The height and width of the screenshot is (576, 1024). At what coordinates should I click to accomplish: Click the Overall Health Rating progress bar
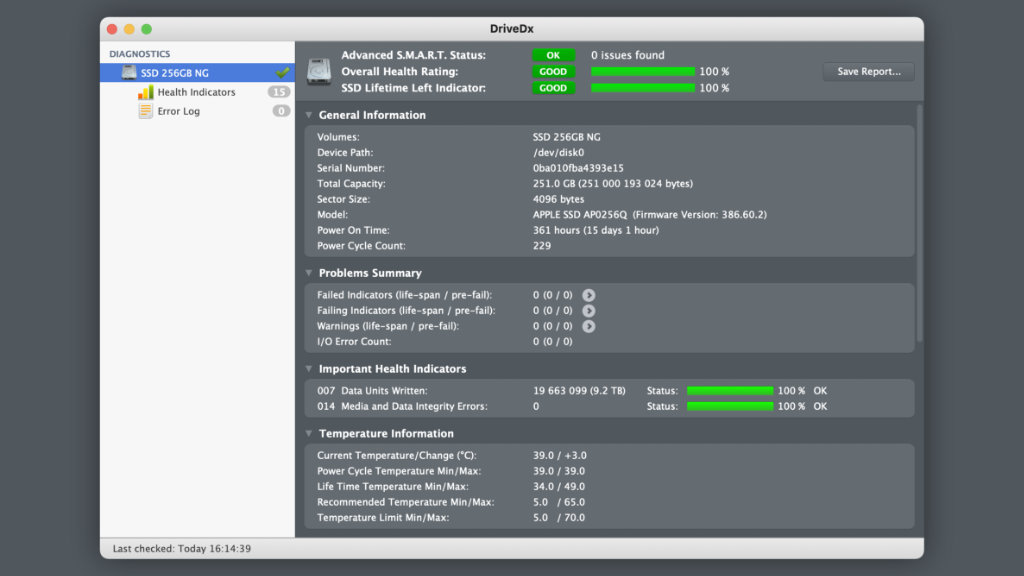click(642, 72)
